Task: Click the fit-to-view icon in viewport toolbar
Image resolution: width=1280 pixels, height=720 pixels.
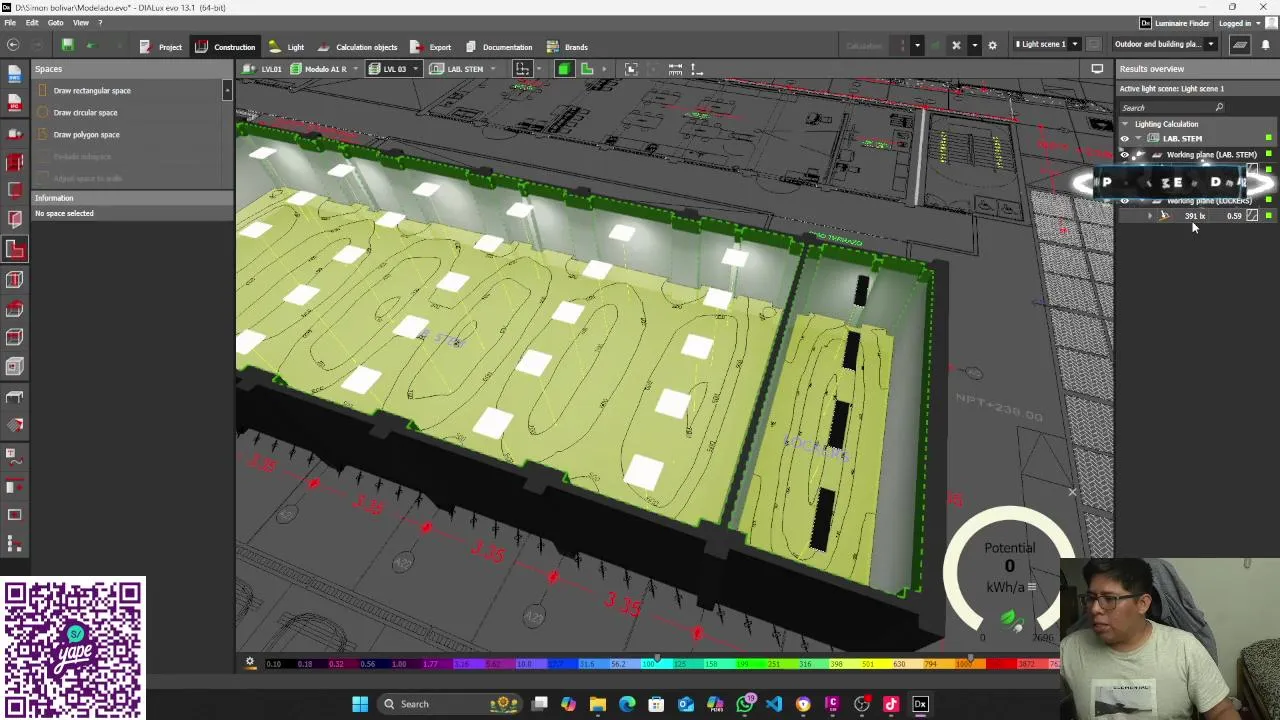Action: [631, 69]
